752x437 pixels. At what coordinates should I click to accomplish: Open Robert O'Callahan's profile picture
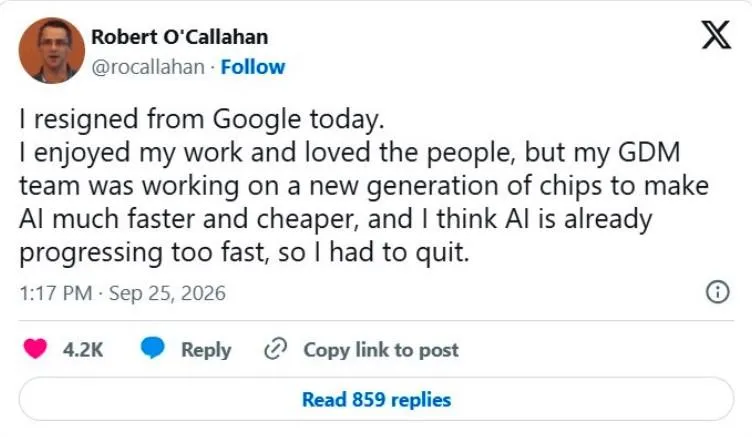[52, 50]
